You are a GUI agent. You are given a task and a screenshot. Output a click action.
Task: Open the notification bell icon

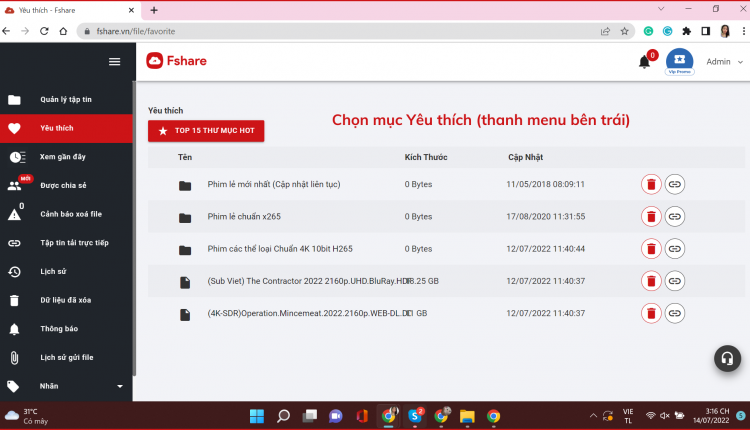(644, 62)
